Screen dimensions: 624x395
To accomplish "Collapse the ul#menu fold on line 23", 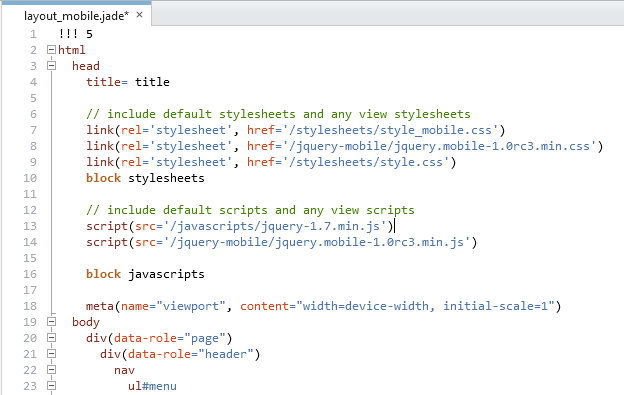I will point(51,385).
